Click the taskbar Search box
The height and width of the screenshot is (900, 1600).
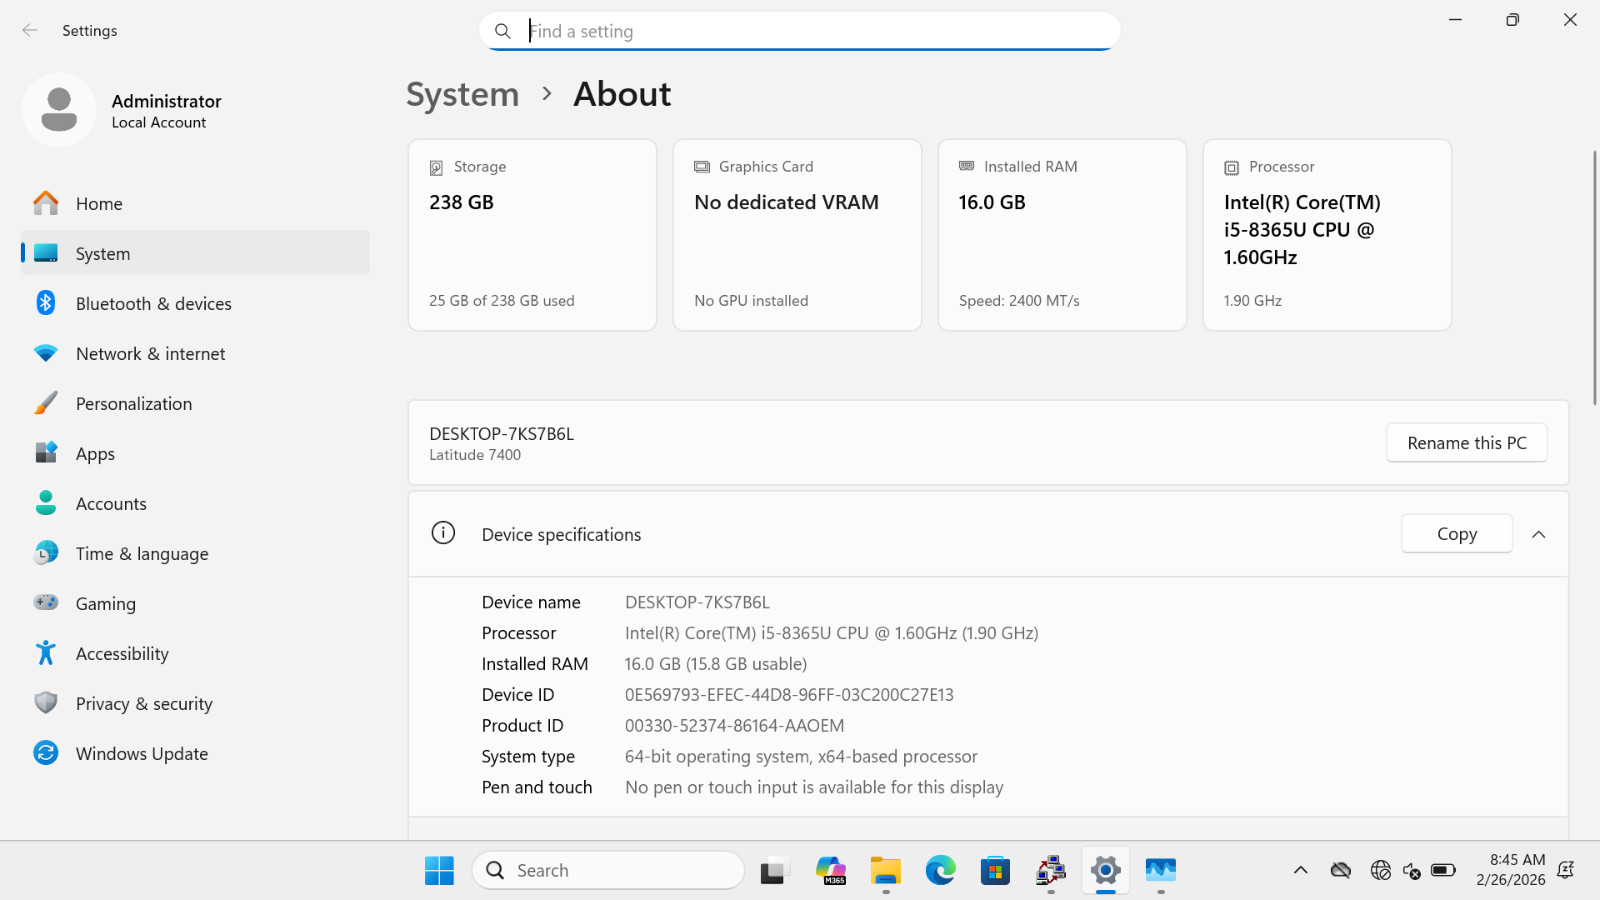(608, 870)
